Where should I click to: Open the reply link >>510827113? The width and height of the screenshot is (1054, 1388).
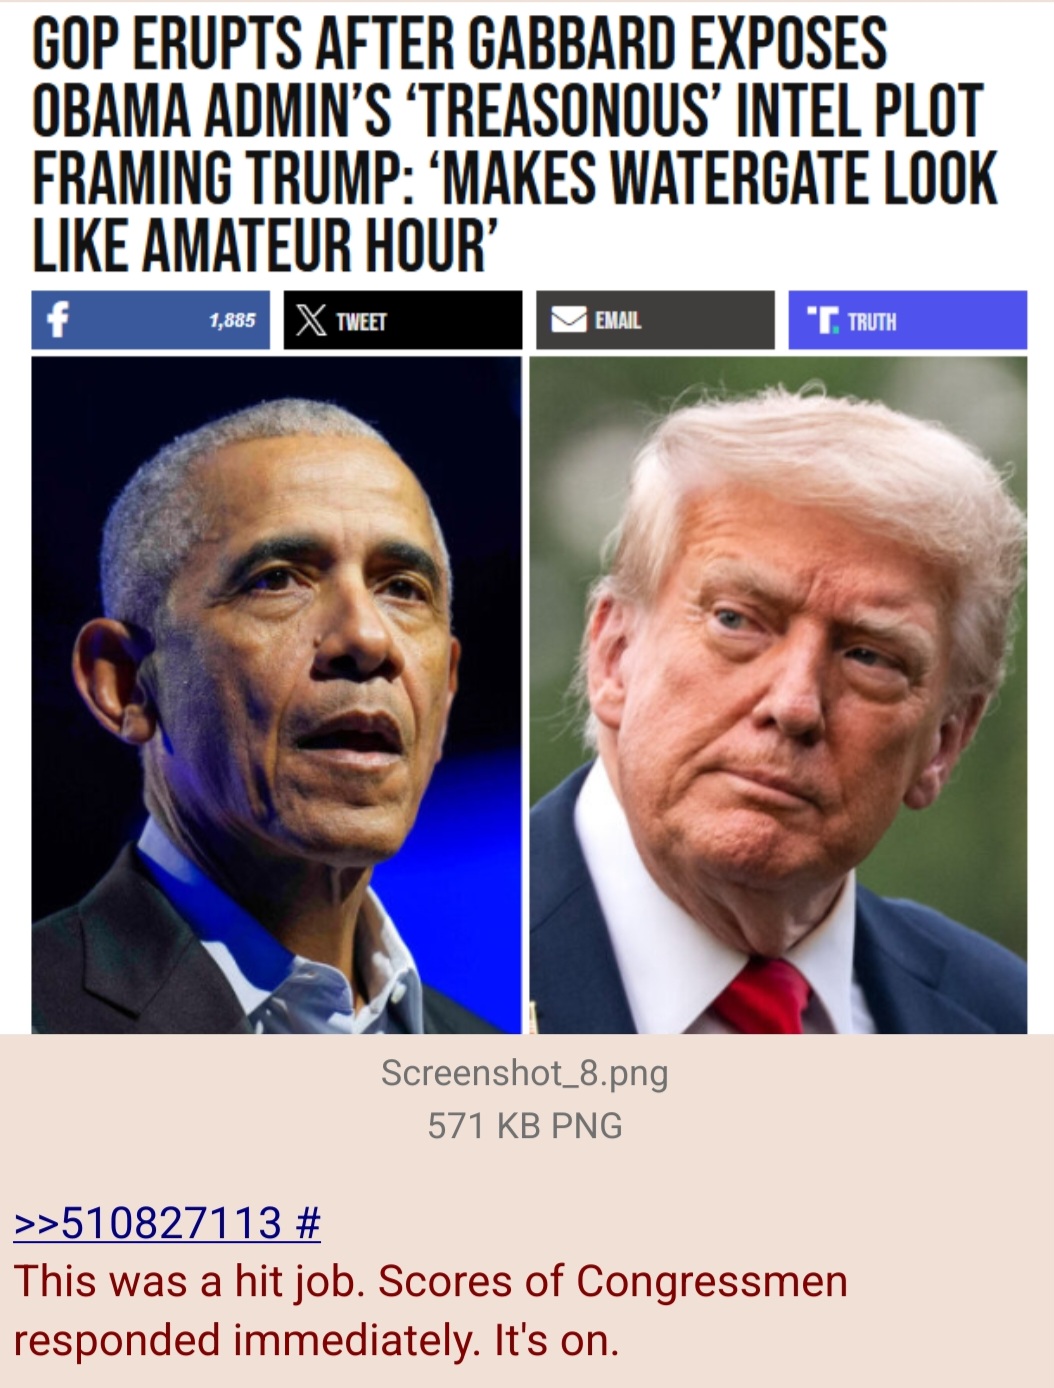pyautogui.click(x=148, y=1223)
